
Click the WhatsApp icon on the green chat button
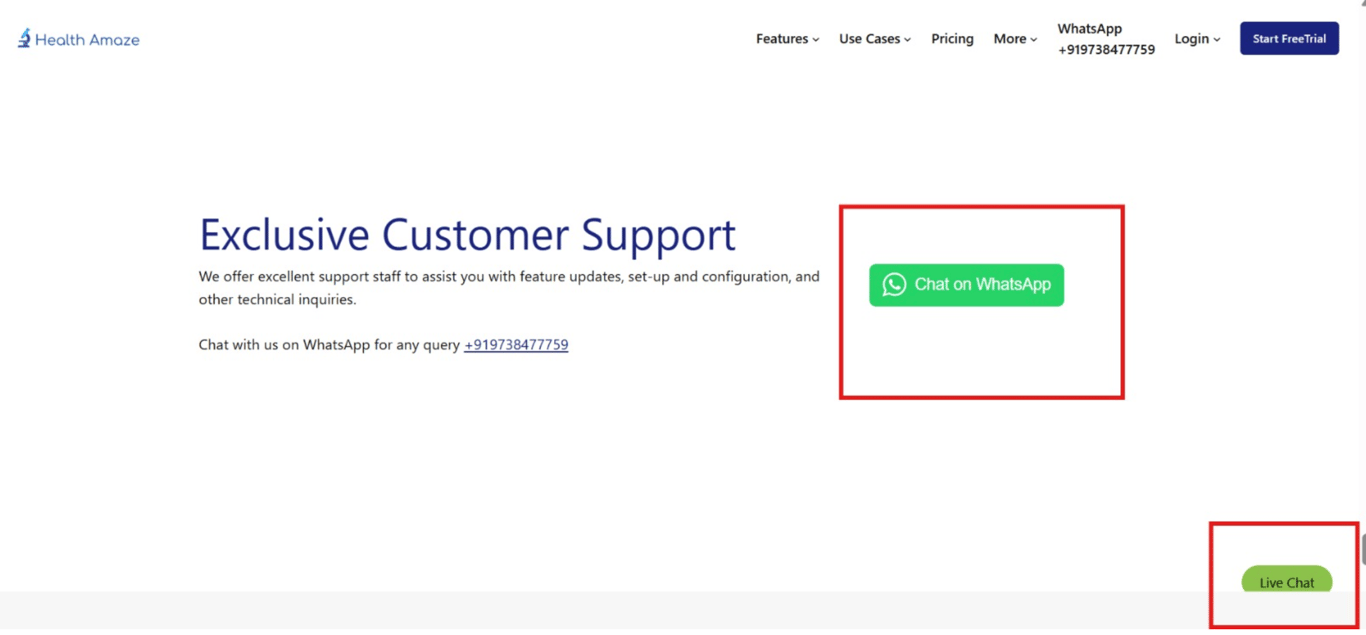click(x=893, y=285)
